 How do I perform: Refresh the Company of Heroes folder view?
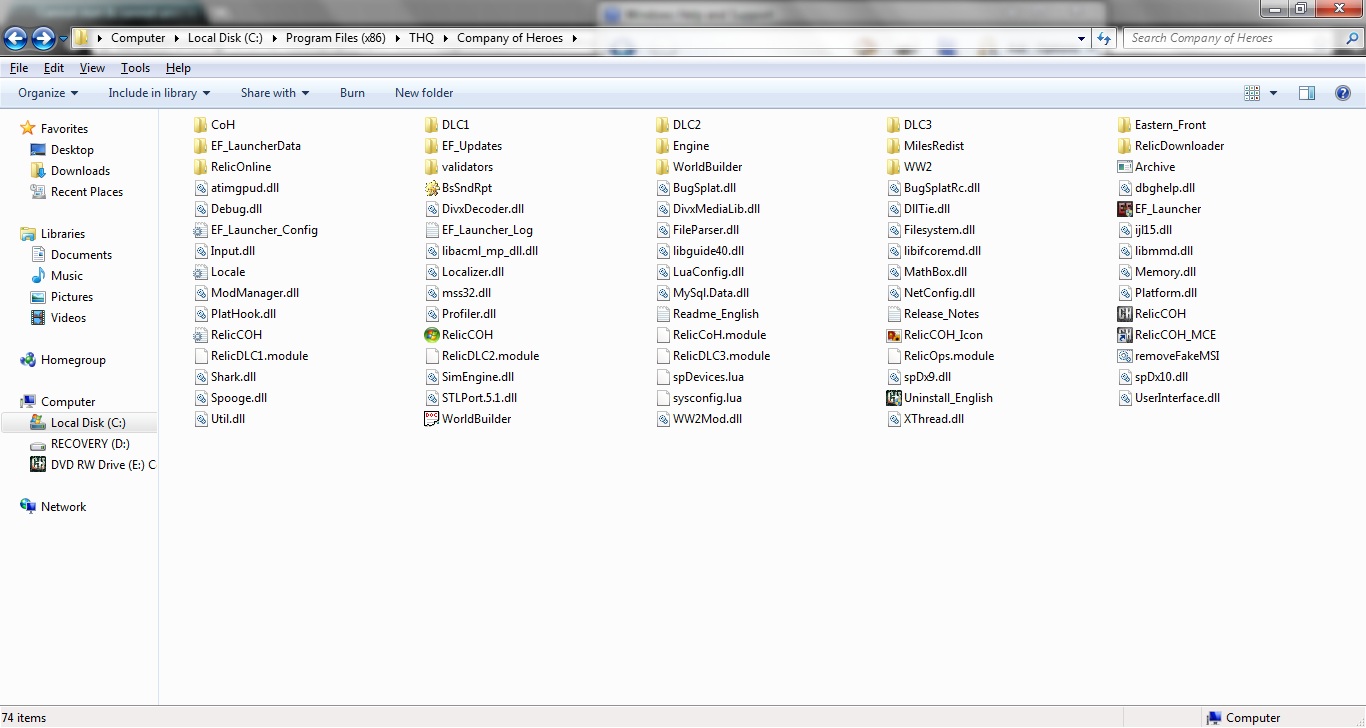[x=1104, y=38]
